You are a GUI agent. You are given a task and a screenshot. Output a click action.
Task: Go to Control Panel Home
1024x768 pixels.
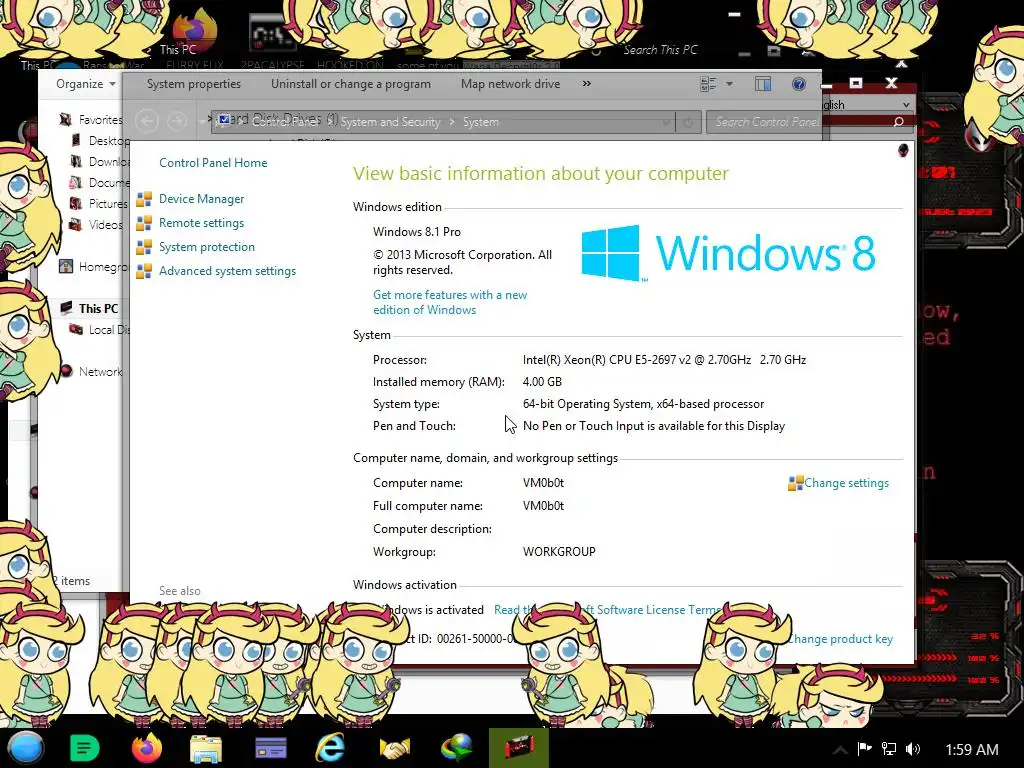213,163
